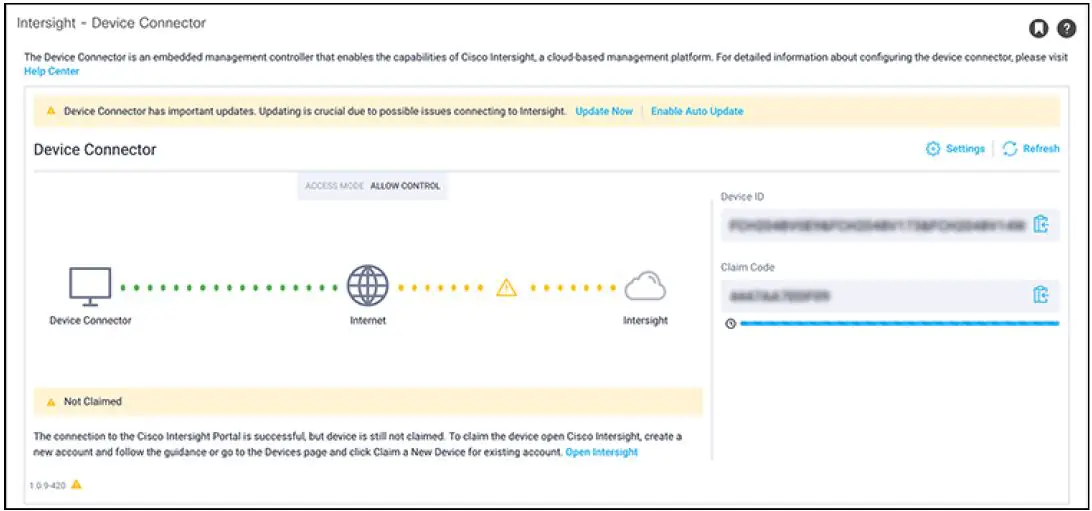The width and height of the screenshot is (1092, 511).
Task: Follow the Open Intersight link
Action: [x=602, y=452]
